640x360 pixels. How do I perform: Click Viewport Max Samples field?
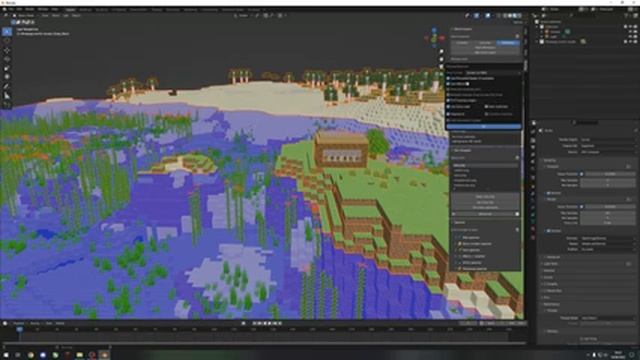coord(608,180)
